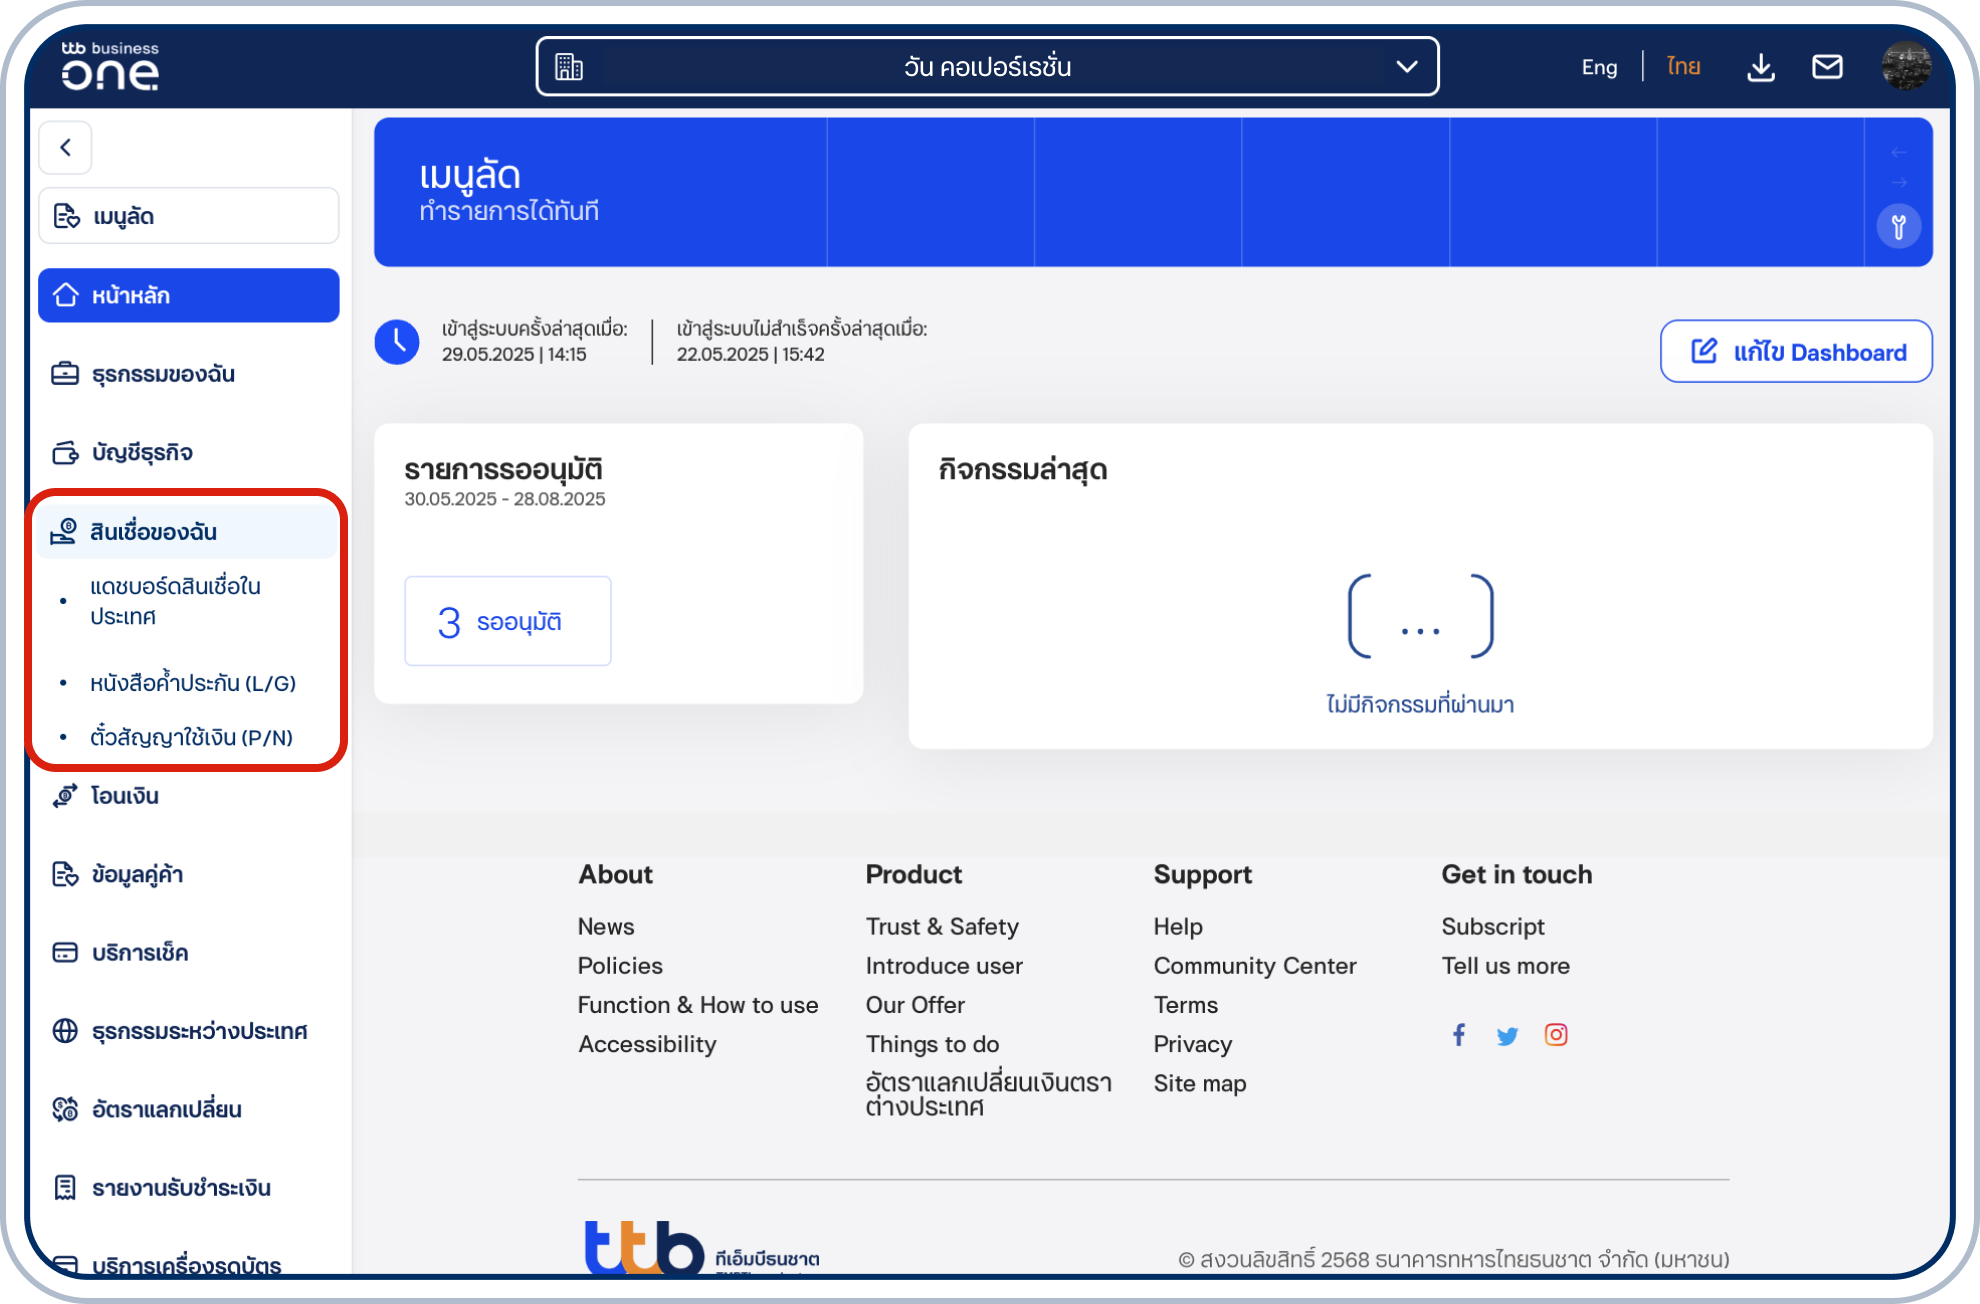The height and width of the screenshot is (1304, 1980).
Task: Open the โอนเงิน sidebar menu
Action: [125, 796]
